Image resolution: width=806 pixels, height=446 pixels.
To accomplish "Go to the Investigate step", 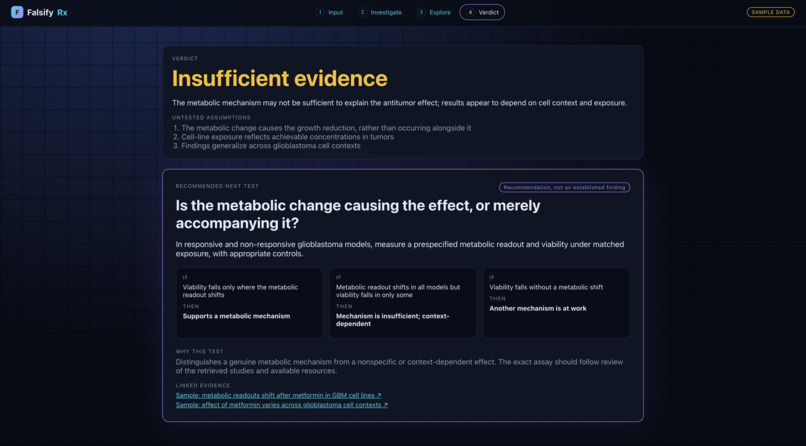I will (x=380, y=12).
